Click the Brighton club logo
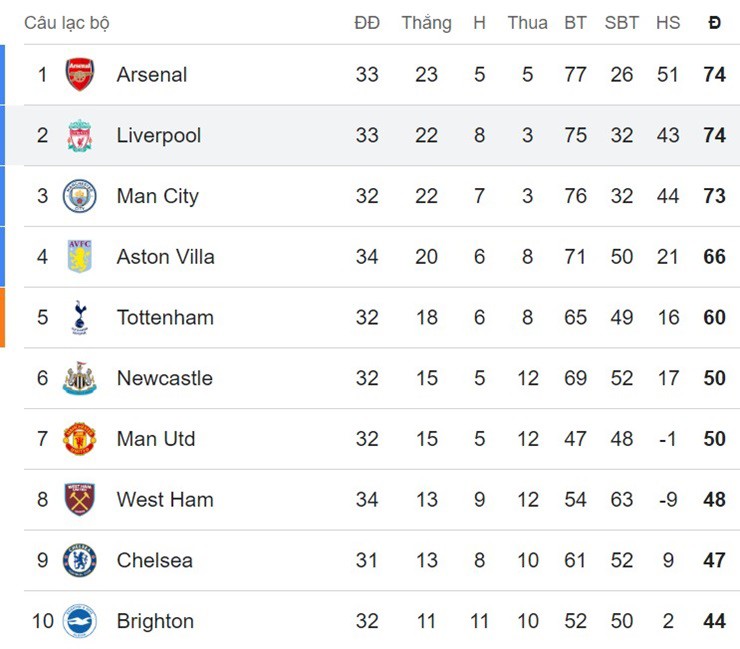The image size is (740, 649). pyautogui.click(x=80, y=621)
